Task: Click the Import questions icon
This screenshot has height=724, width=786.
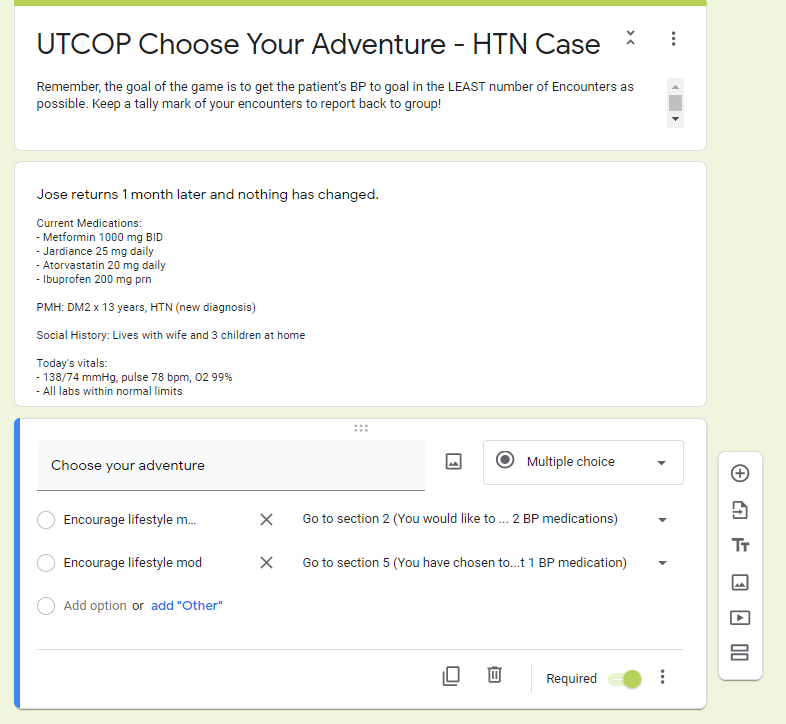Action: point(740,510)
